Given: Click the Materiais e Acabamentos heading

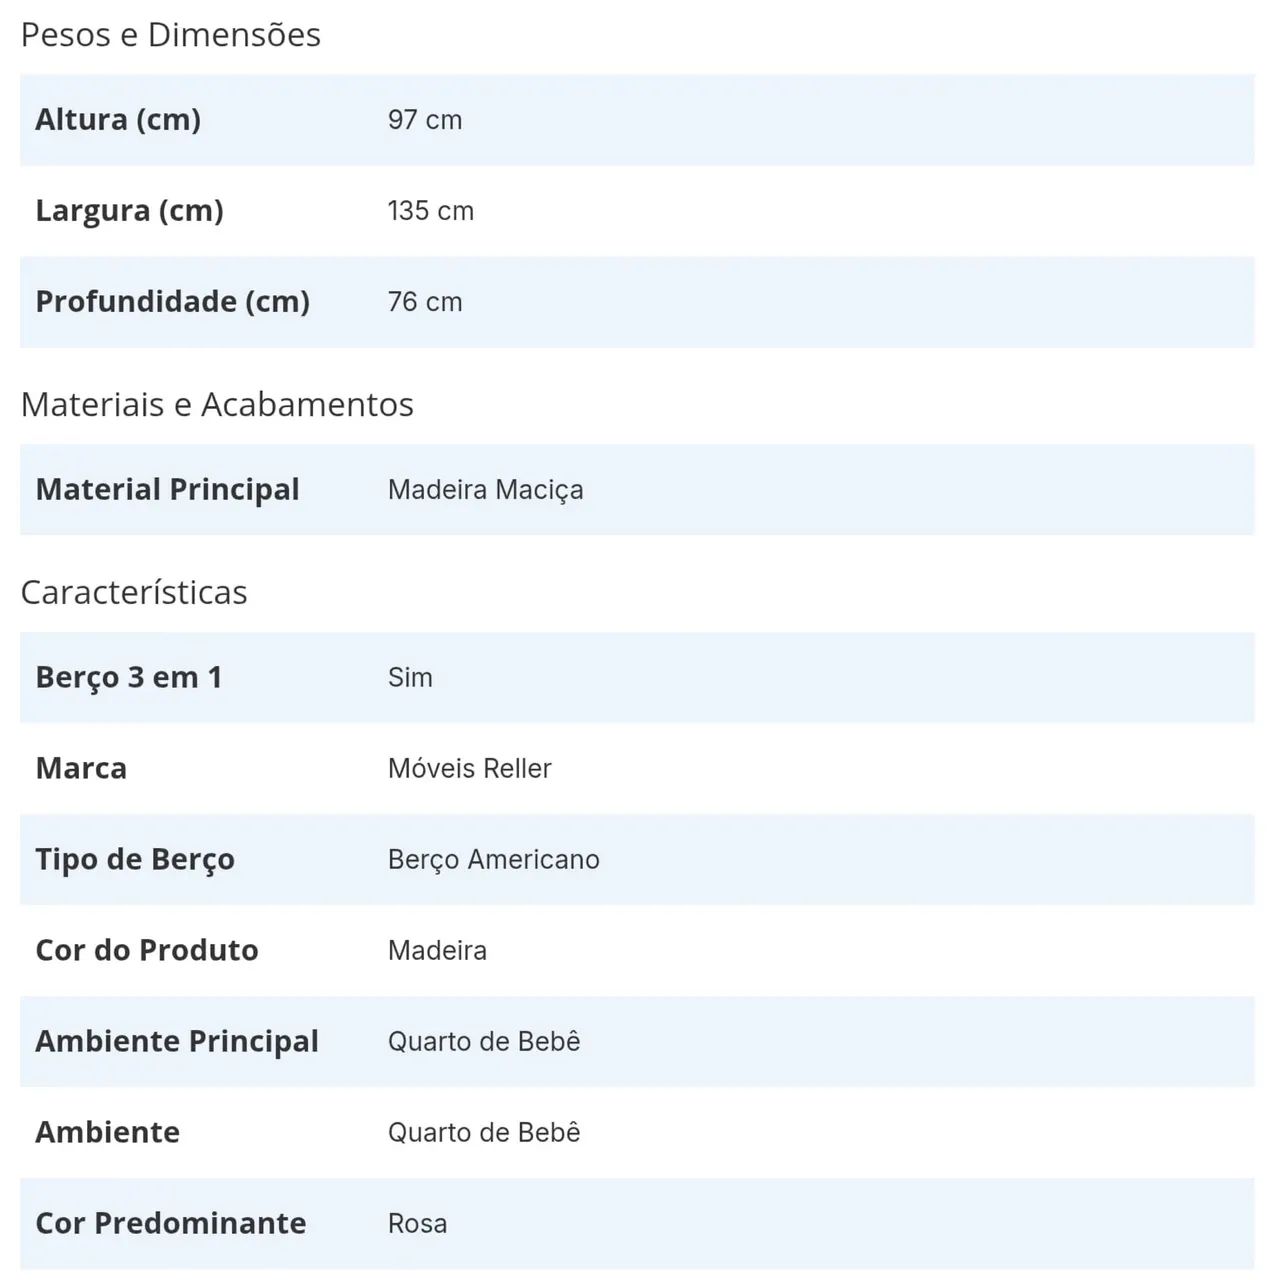Looking at the screenshot, I should click(x=217, y=405).
